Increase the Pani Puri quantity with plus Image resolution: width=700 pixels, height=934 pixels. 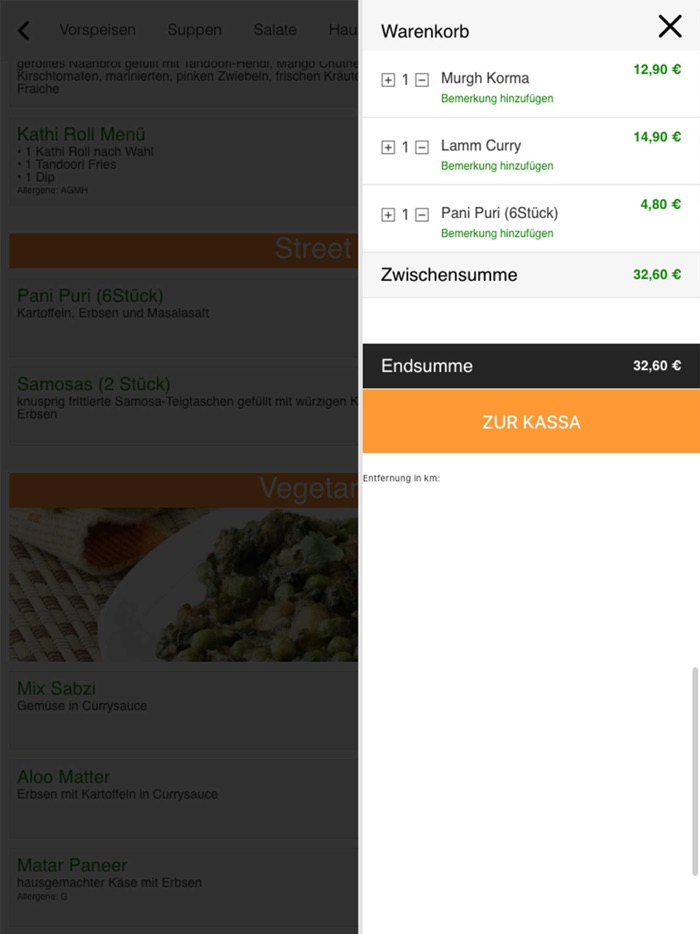[388, 214]
